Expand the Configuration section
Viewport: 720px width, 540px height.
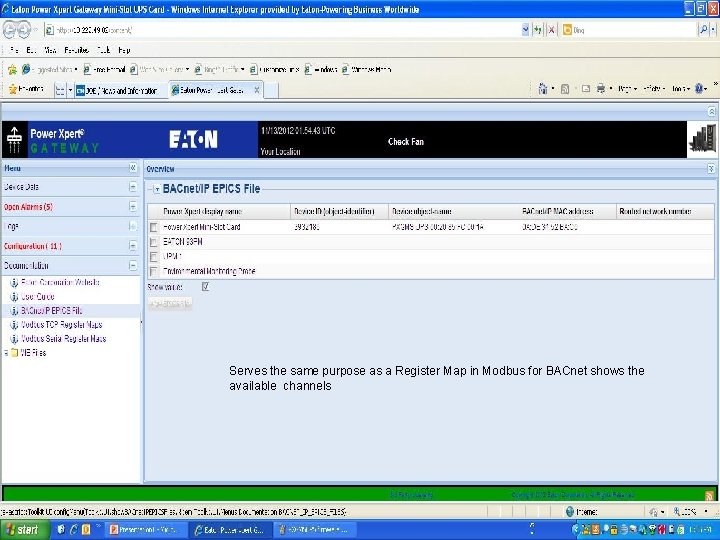click(132, 246)
